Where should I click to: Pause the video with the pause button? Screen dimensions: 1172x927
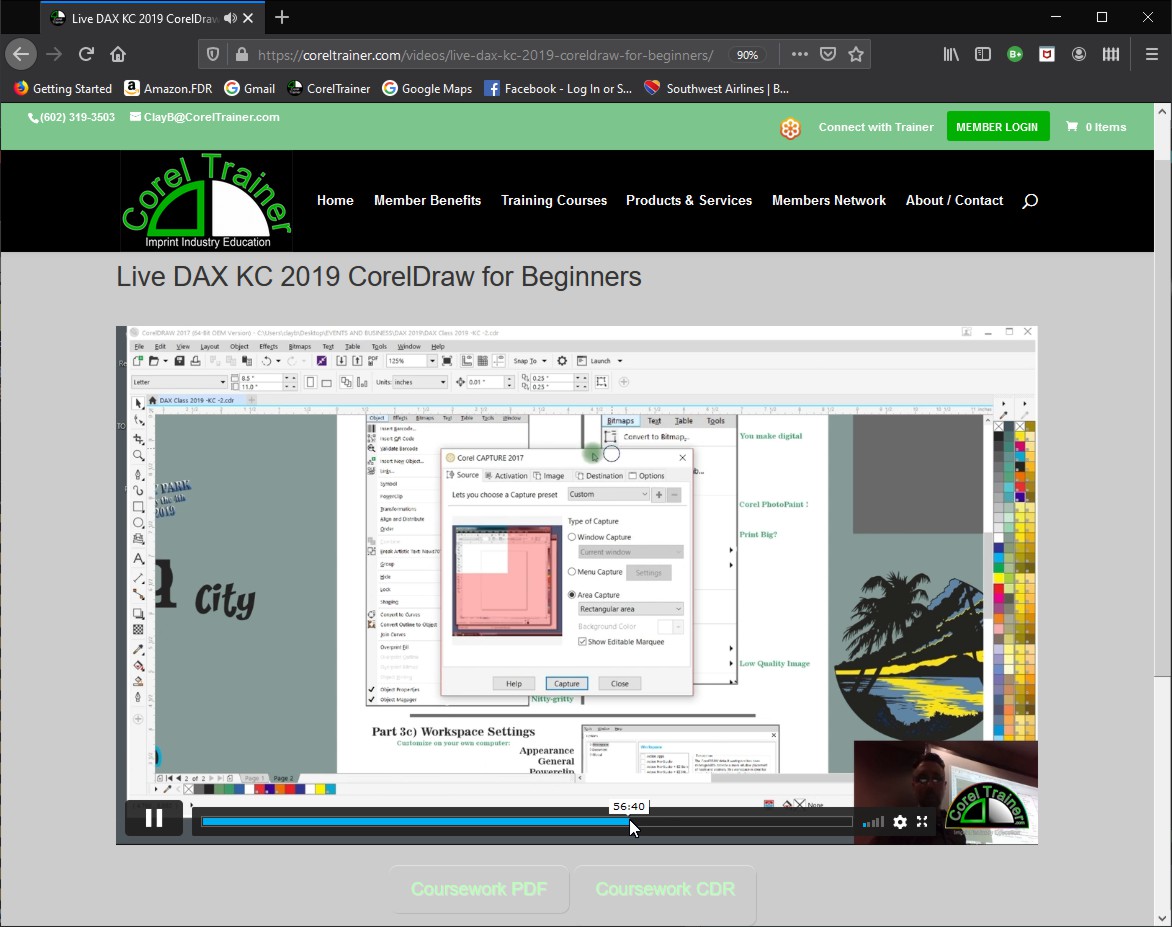tap(154, 819)
